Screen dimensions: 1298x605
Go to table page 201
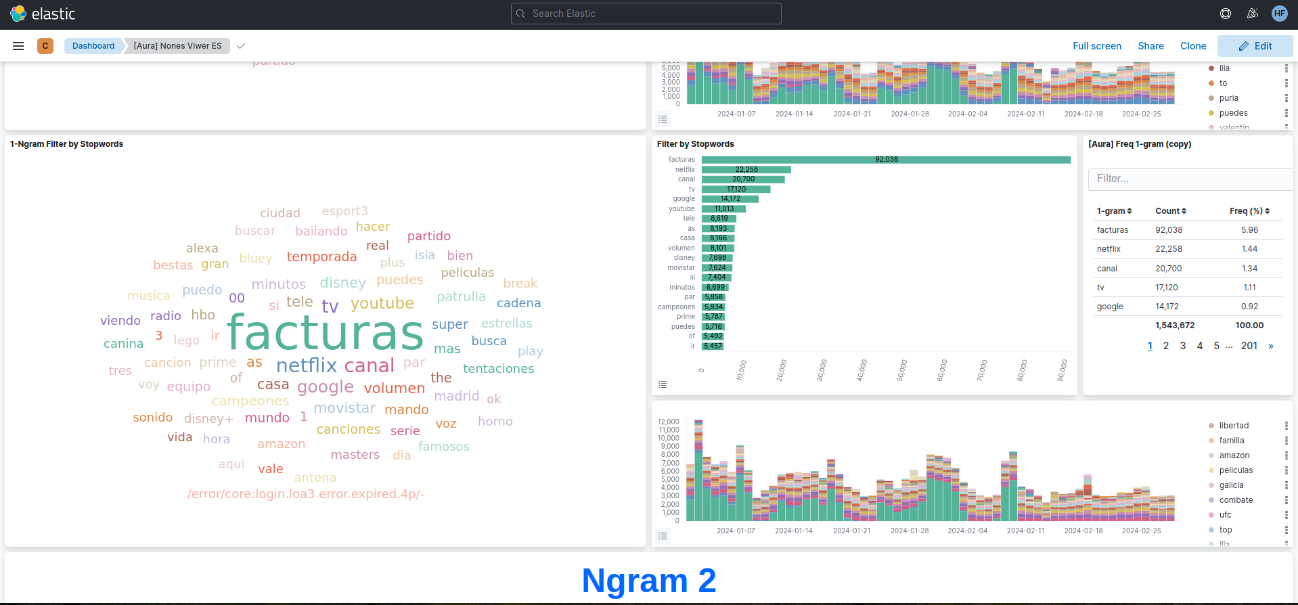pyautogui.click(x=1249, y=346)
